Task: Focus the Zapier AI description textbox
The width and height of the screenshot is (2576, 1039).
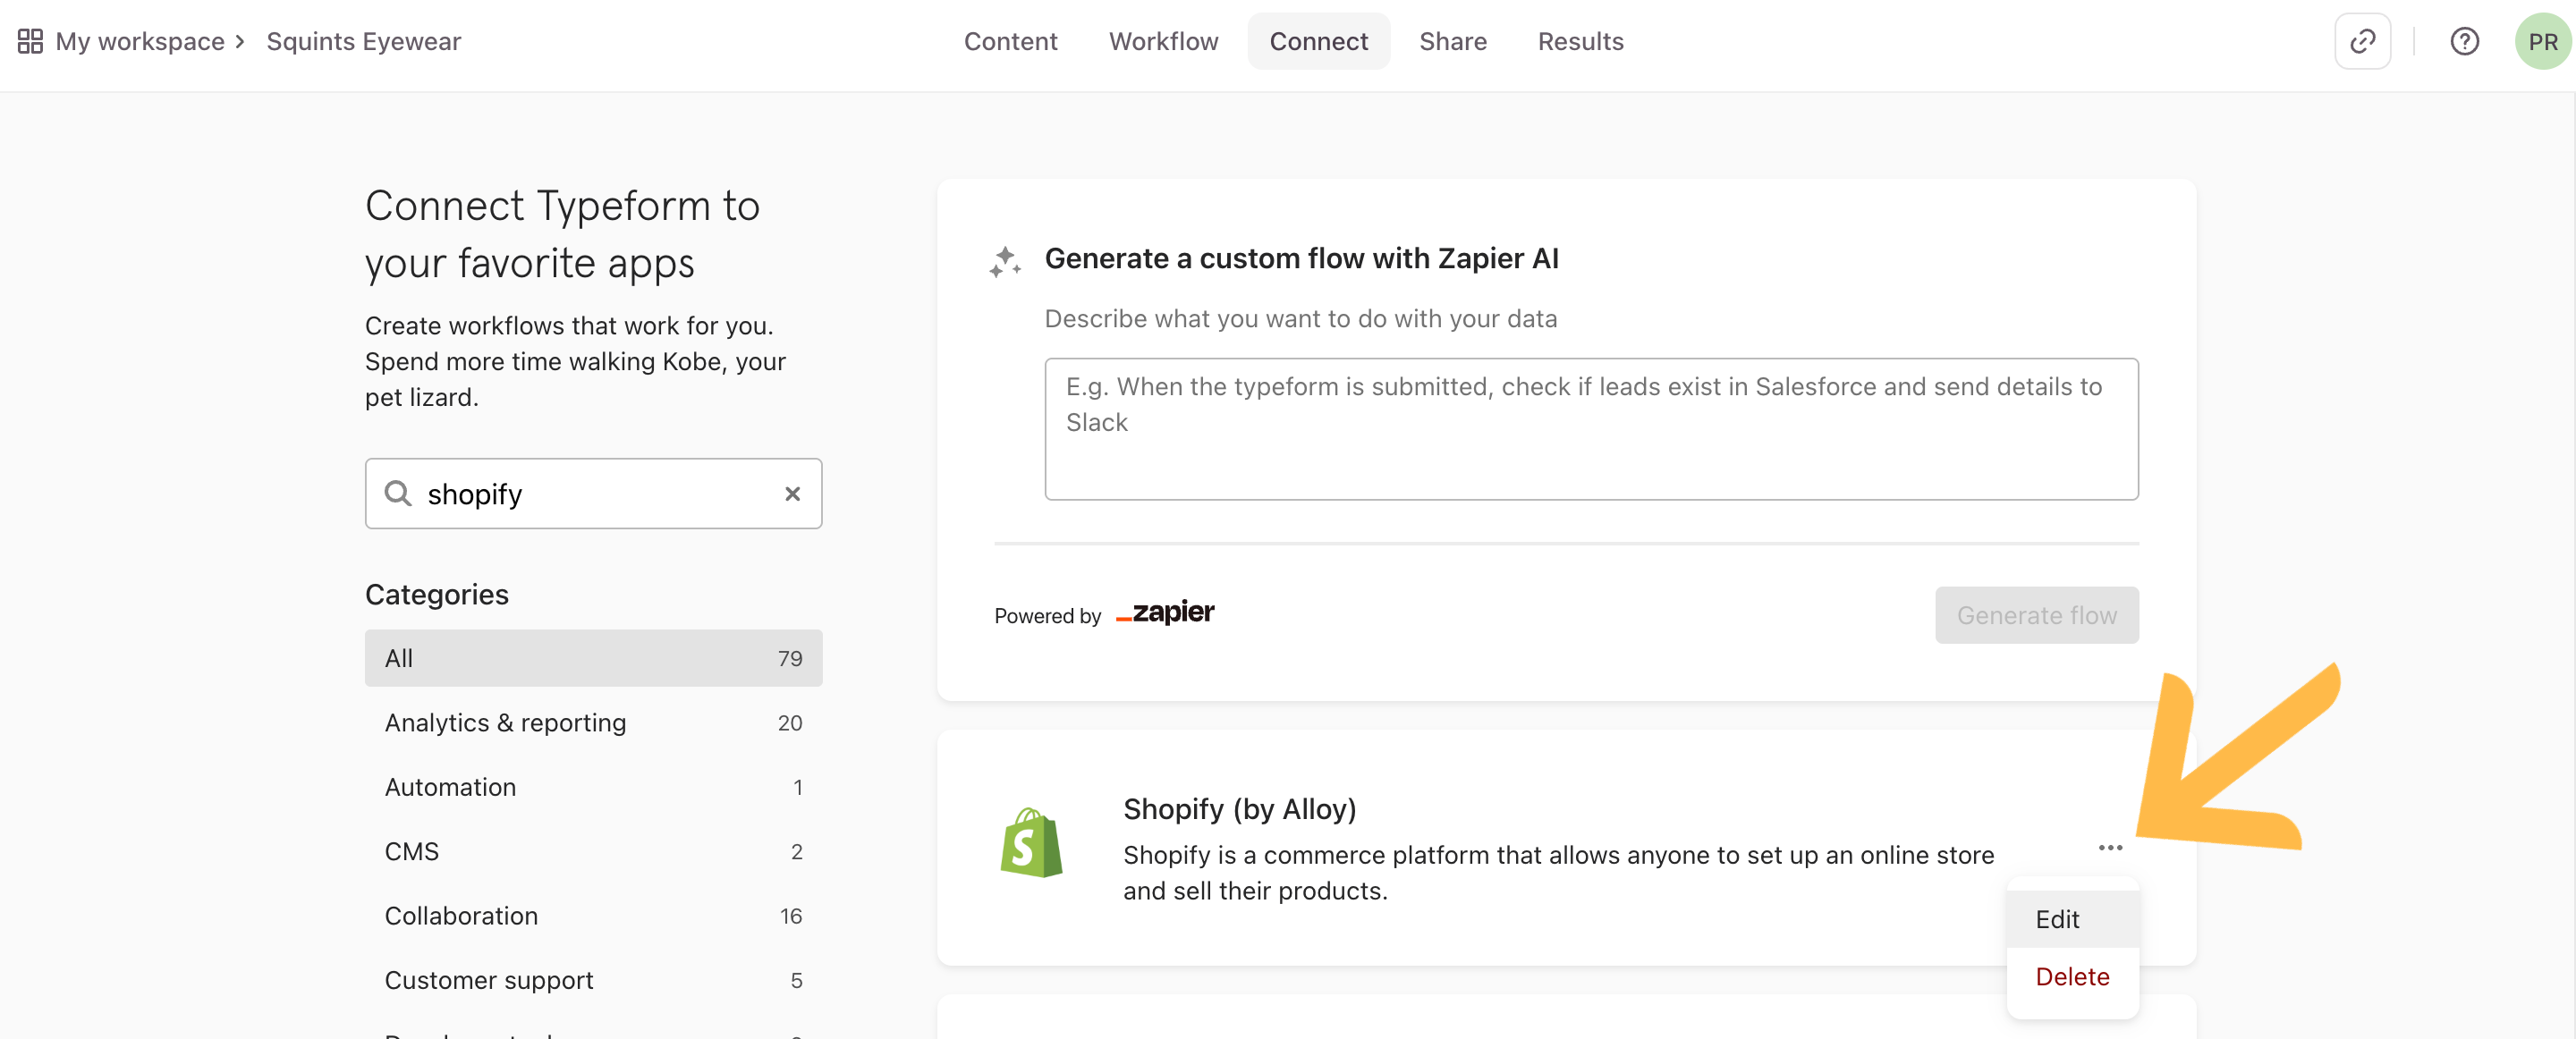Action: pyautogui.click(x=1590, y=428)
